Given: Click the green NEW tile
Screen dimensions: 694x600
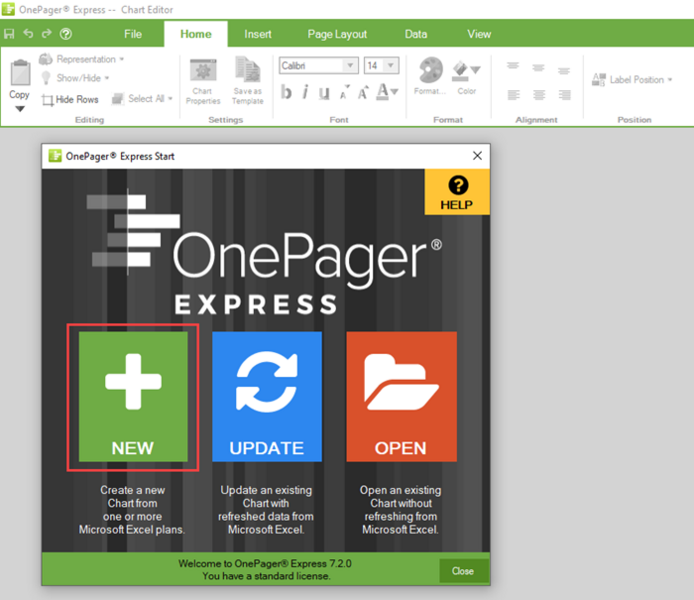Looking at the screenshot, I should click(x=133, y=397).
